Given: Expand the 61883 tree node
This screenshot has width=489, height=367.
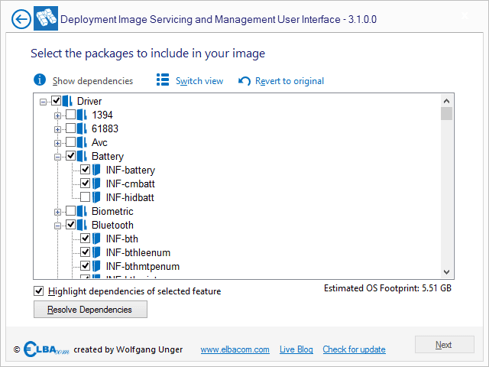Looking at the screenshot, I should point(57,129).
